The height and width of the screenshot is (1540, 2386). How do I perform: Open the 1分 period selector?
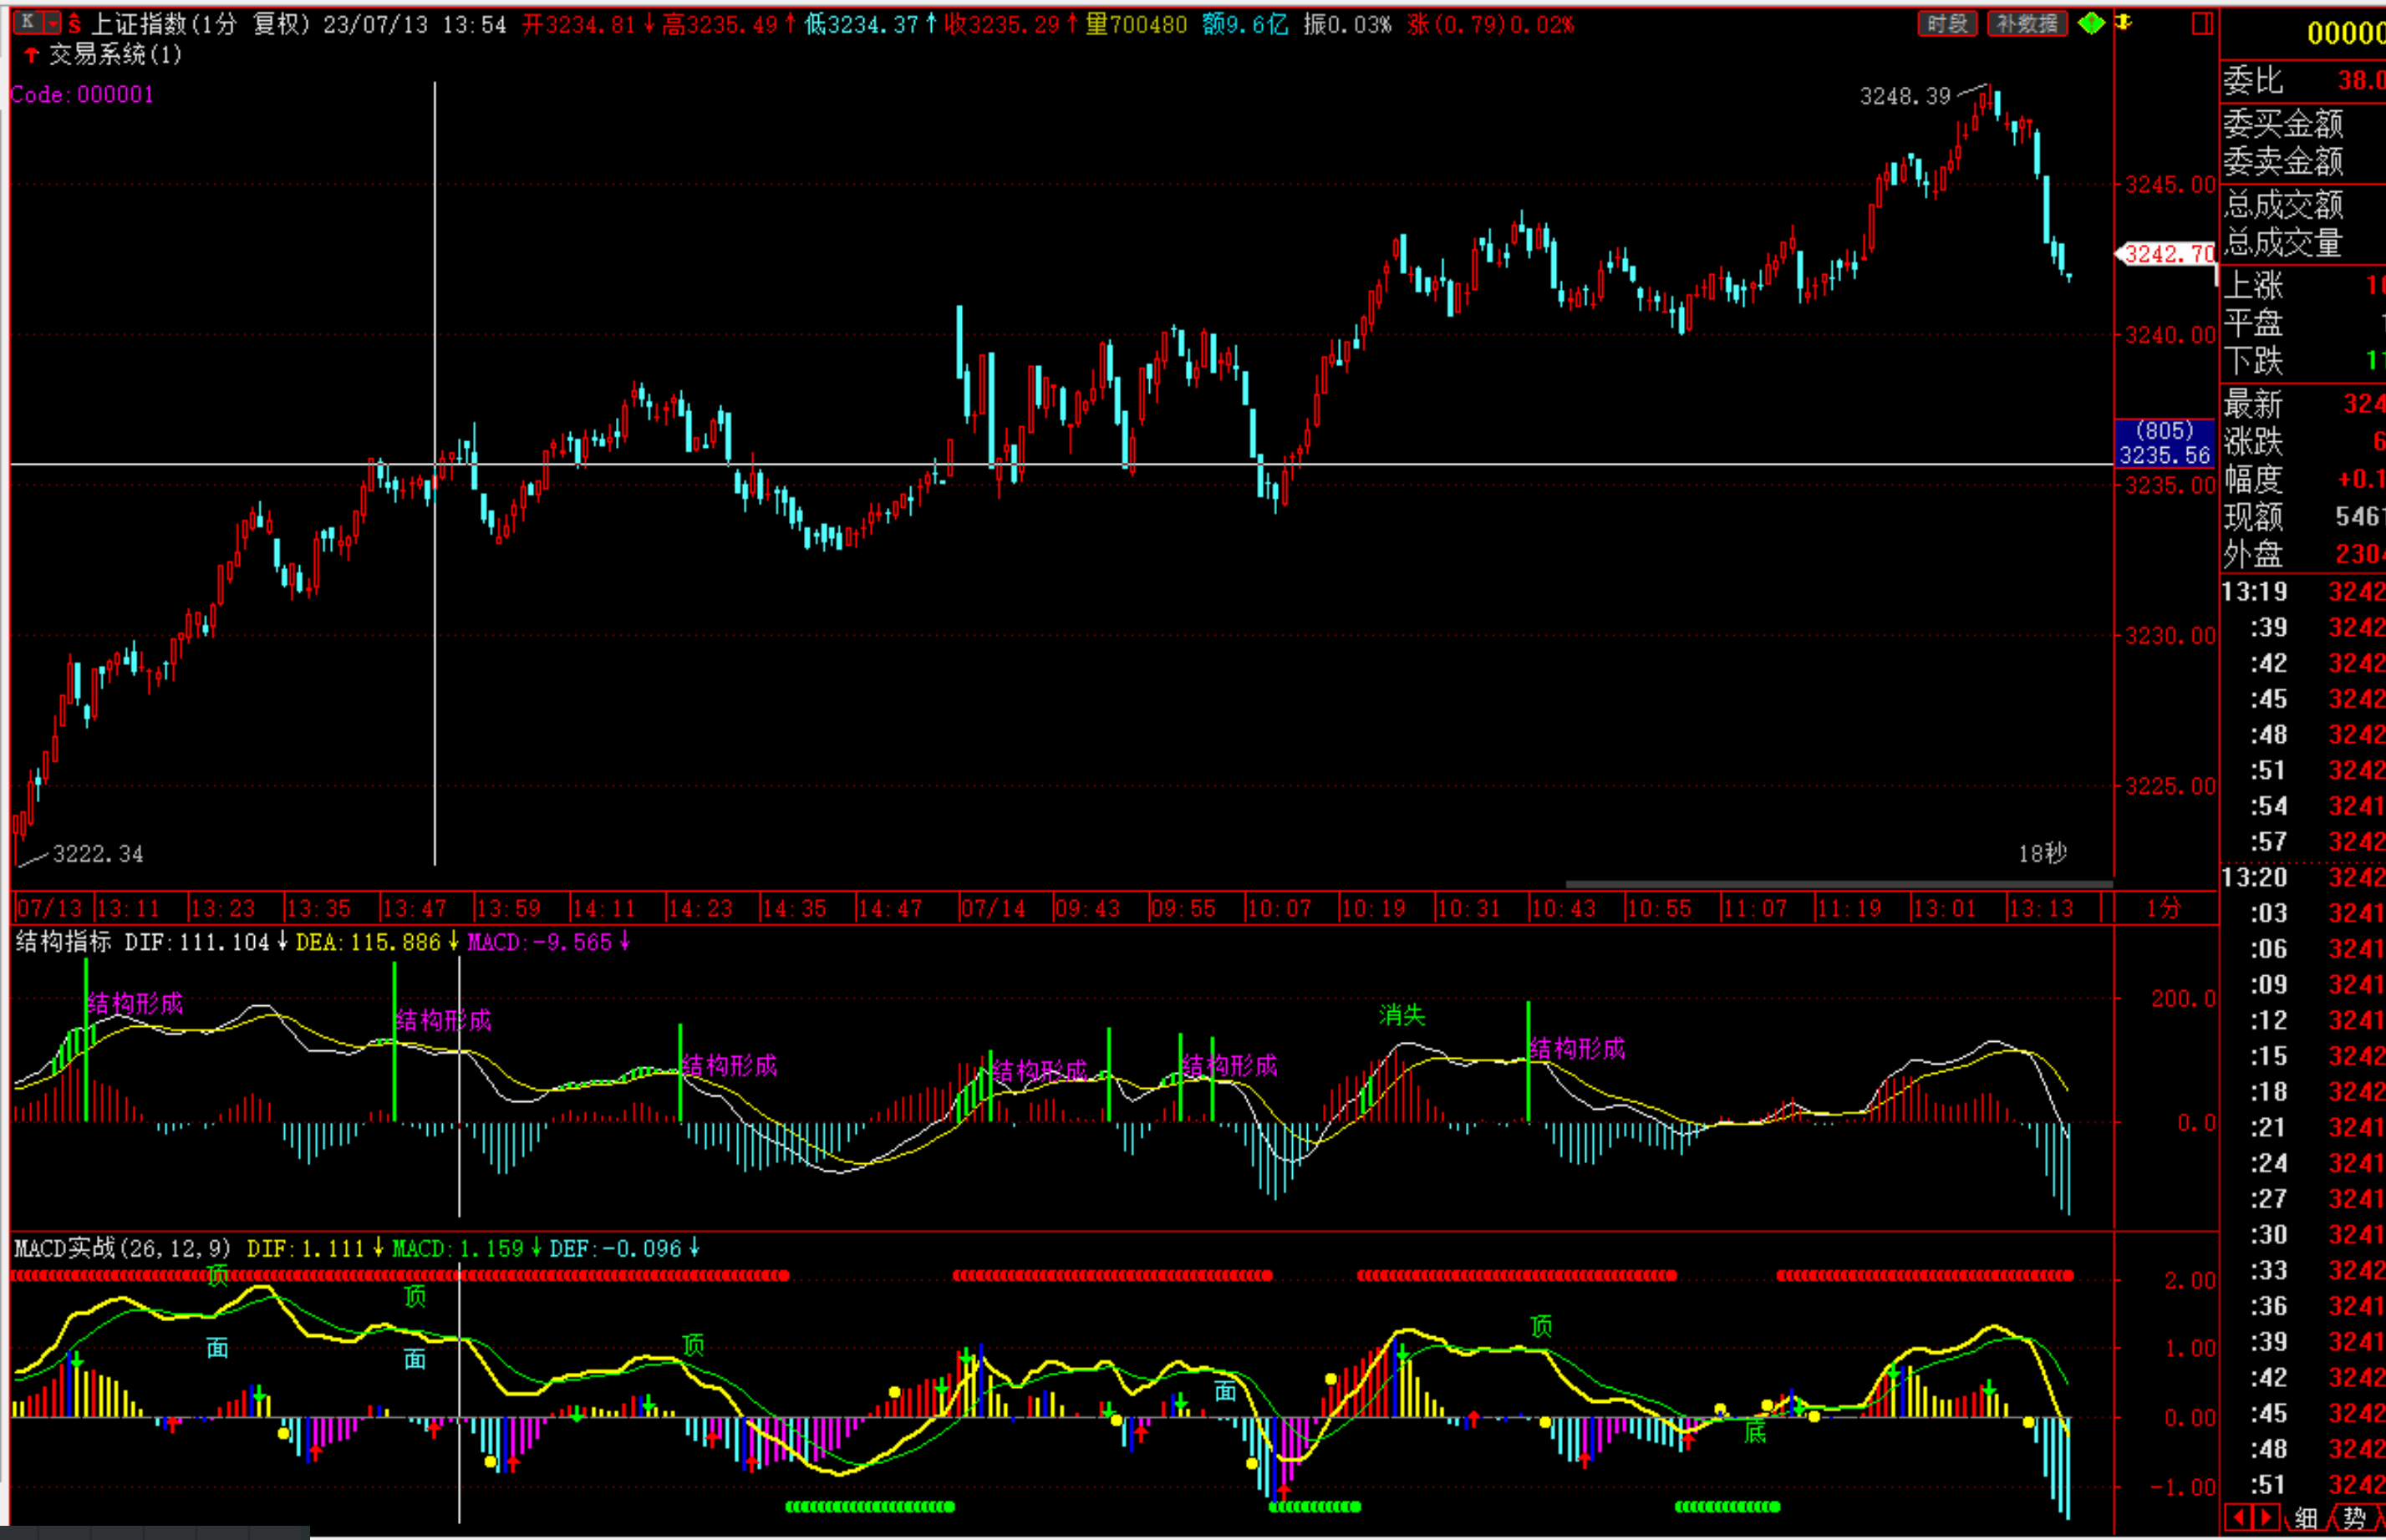pyautogui.click(x=2163, y=908)
